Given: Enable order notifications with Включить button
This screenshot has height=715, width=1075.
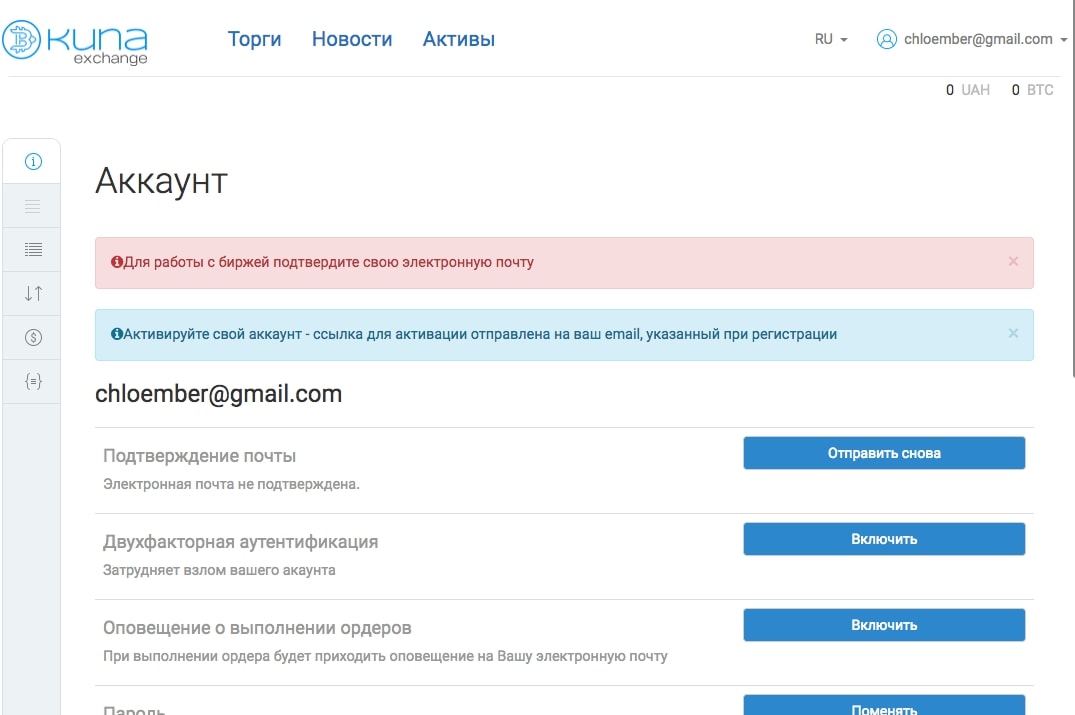Looking at the screenshot, I should [884, 625].
